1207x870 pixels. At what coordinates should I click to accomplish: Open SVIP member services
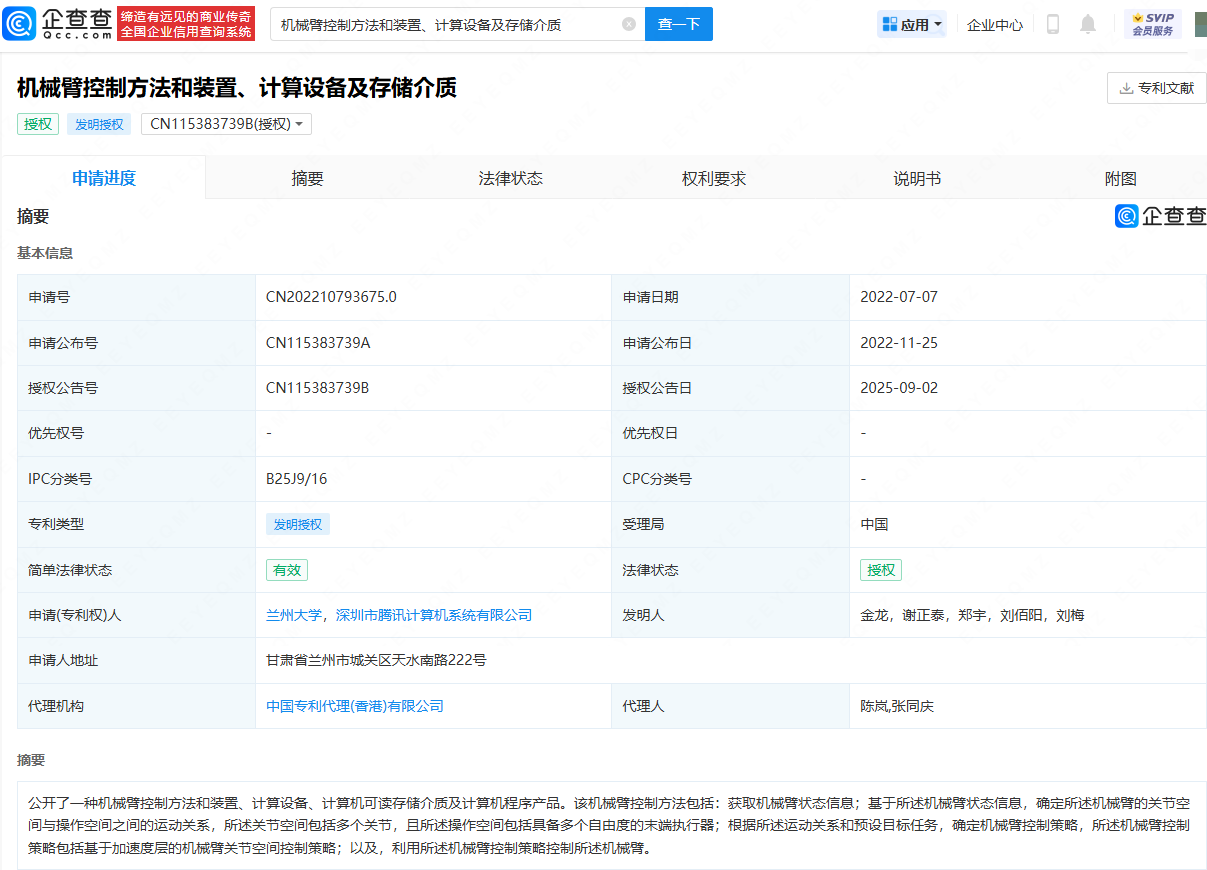tap(1152, 24)
